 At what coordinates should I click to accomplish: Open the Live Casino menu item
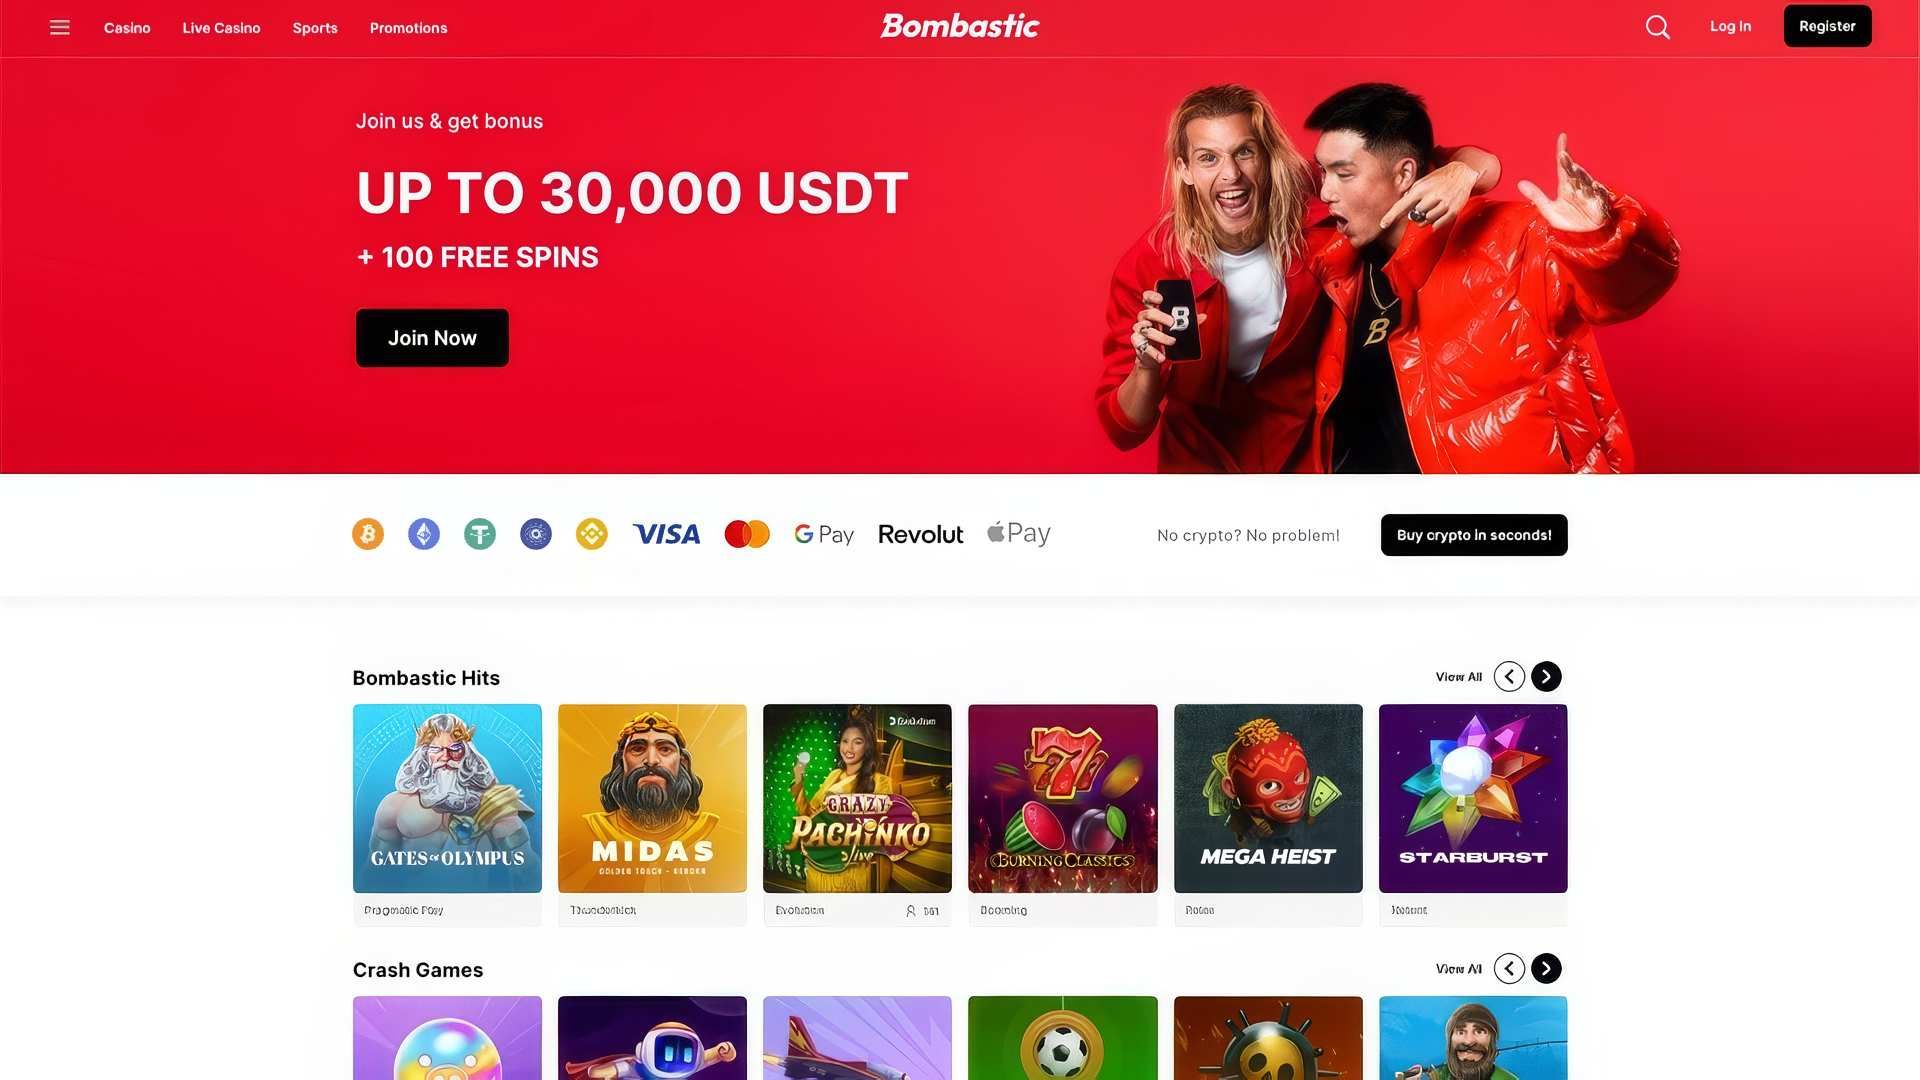(221, 28)
